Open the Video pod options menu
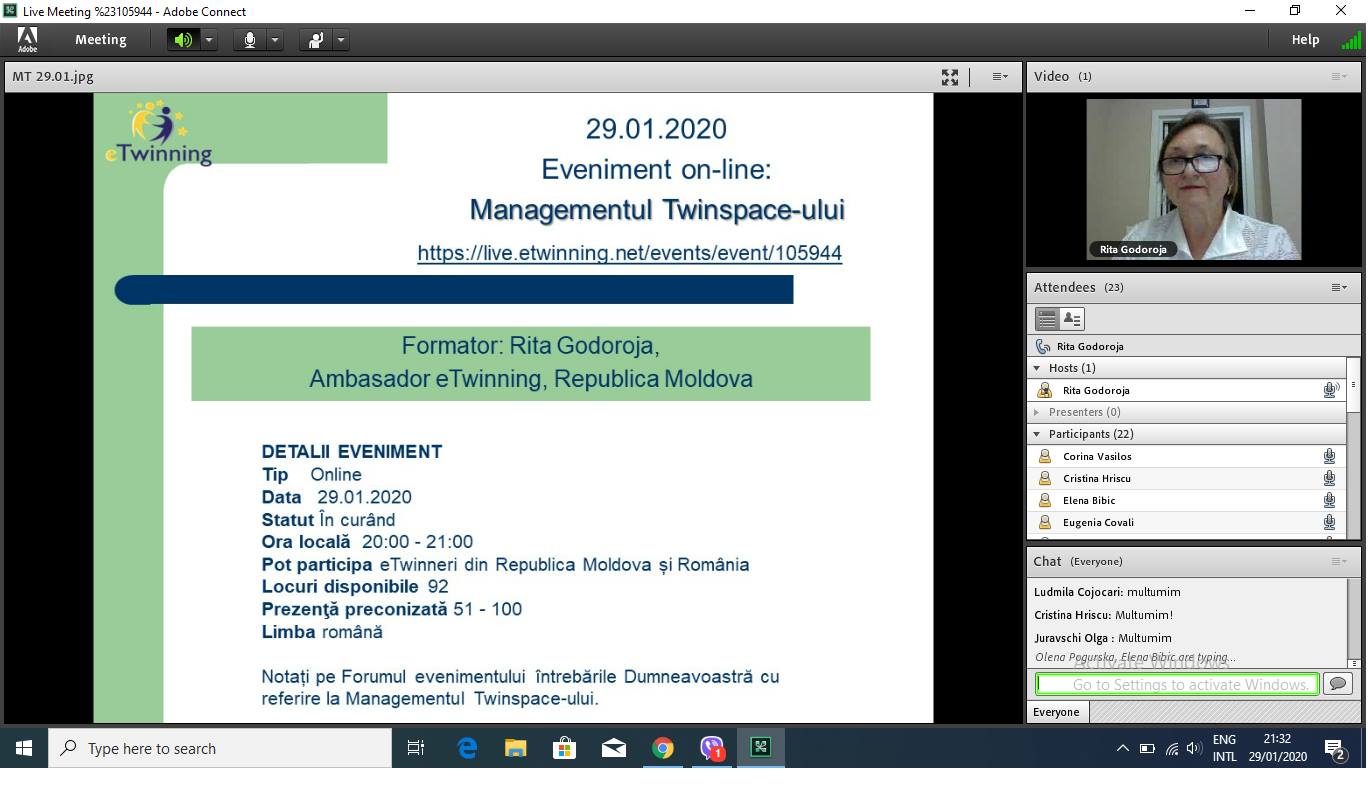 [x=1339, y=77]
